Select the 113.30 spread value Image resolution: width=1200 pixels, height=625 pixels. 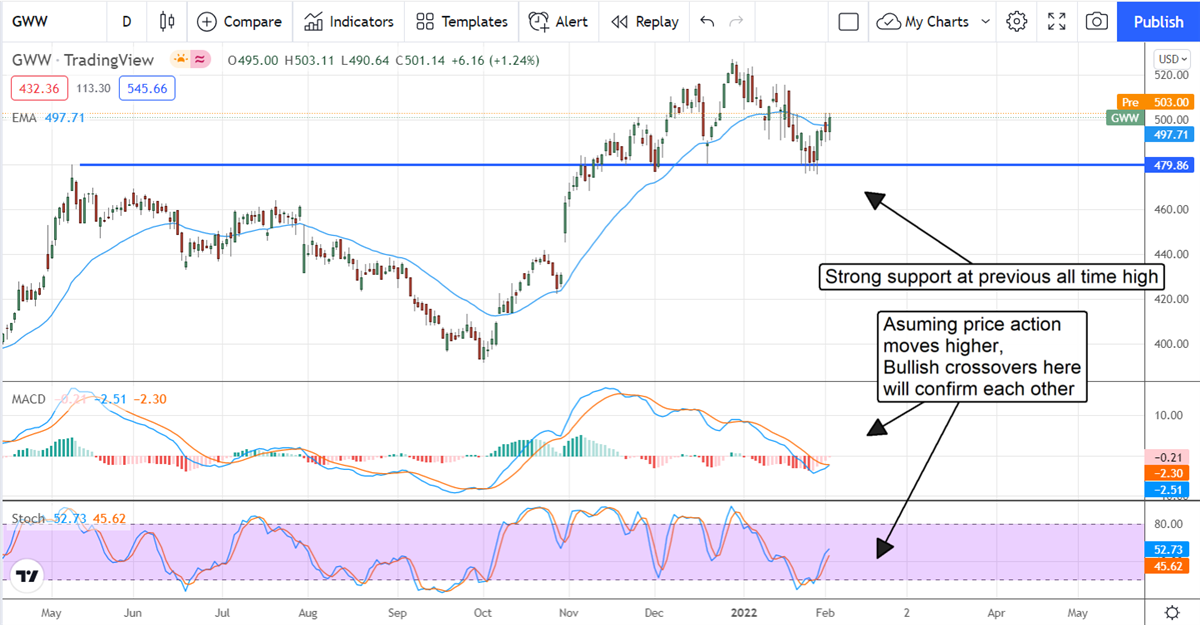92,88
